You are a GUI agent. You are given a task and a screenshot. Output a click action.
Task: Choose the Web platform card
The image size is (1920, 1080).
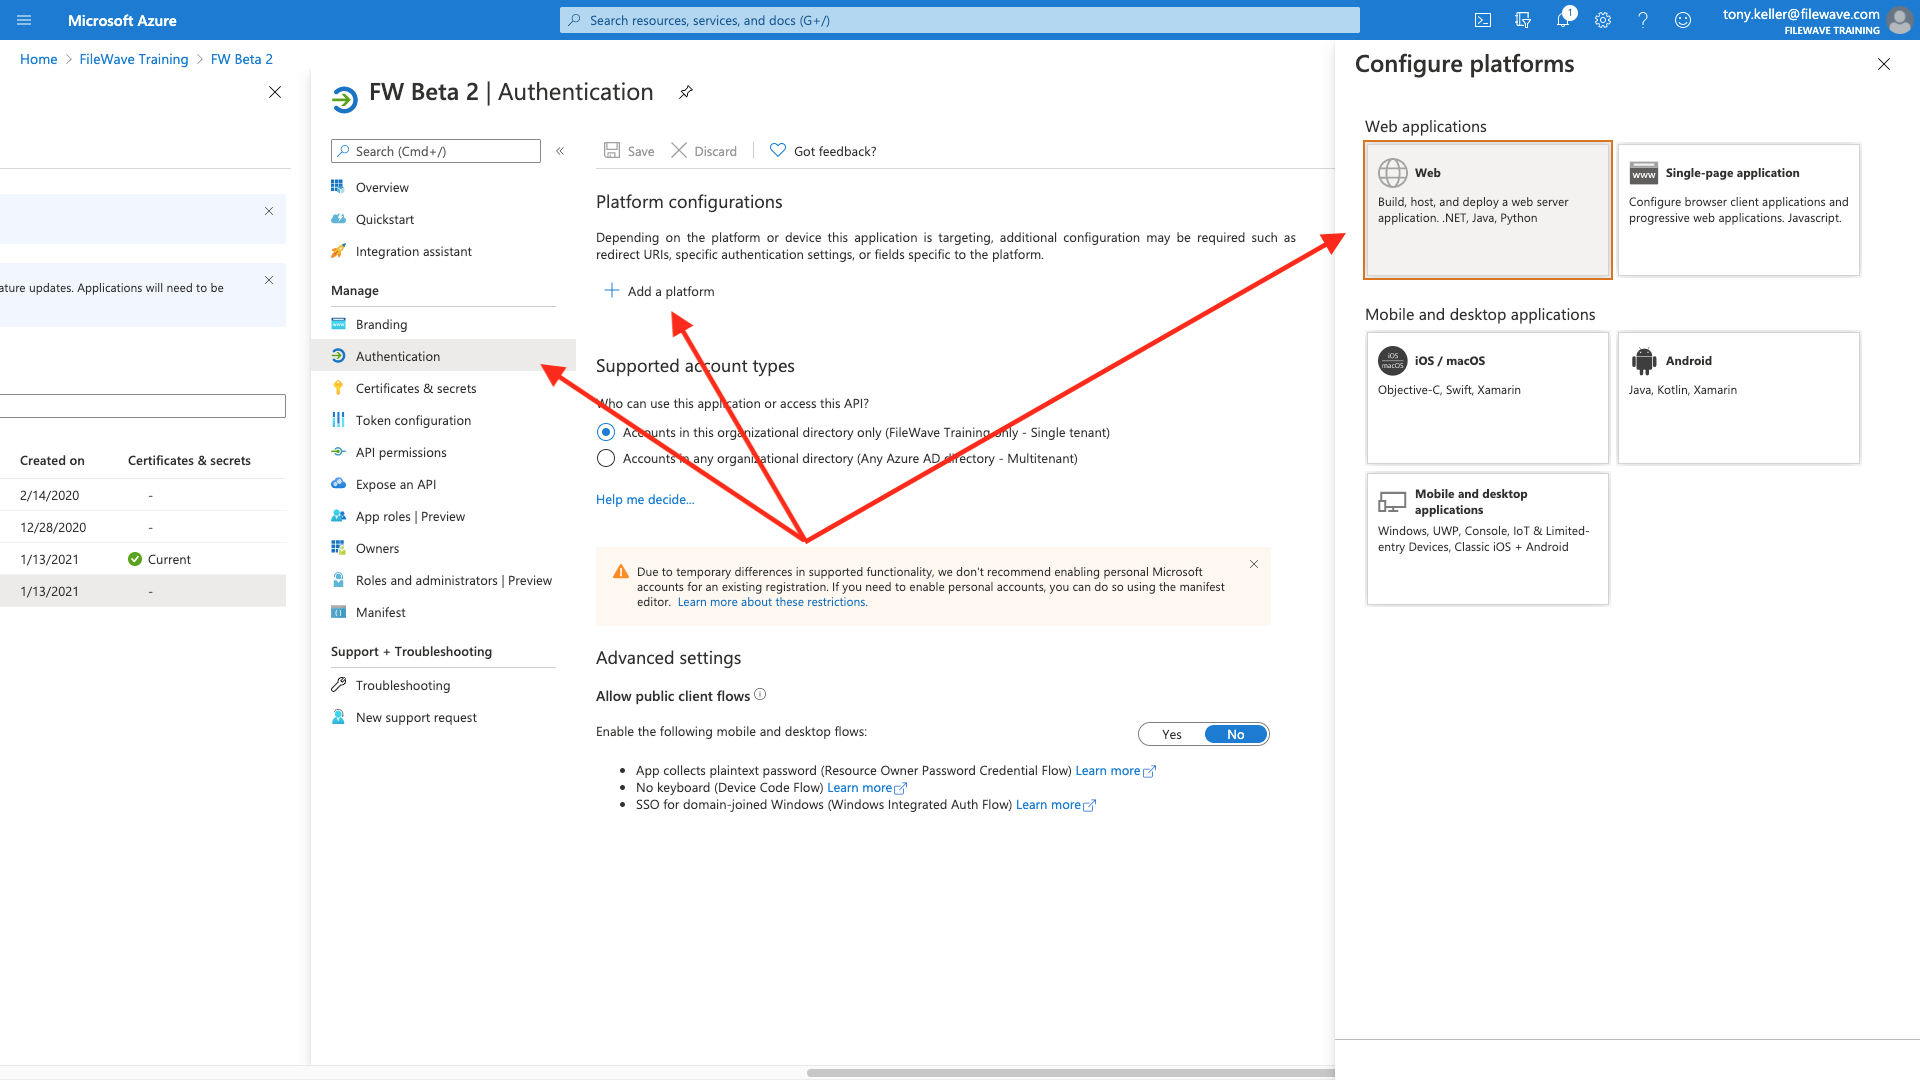(1488, 209)
